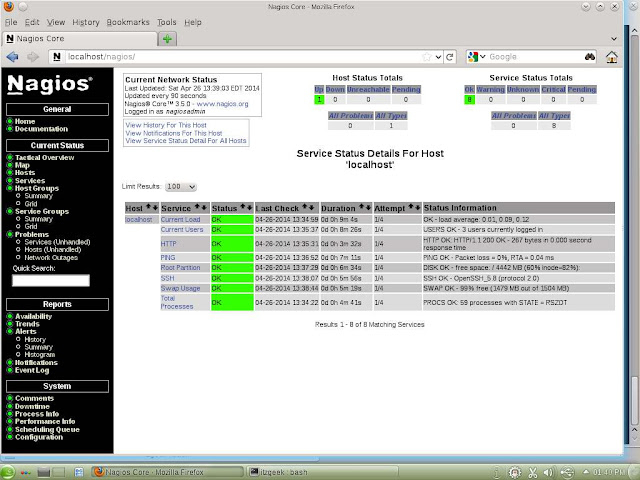Image resolution: width=640 pixels, height=480 pixels.
Task: Sort the Attempt column ascending
Action: click(x=411, y=207)
